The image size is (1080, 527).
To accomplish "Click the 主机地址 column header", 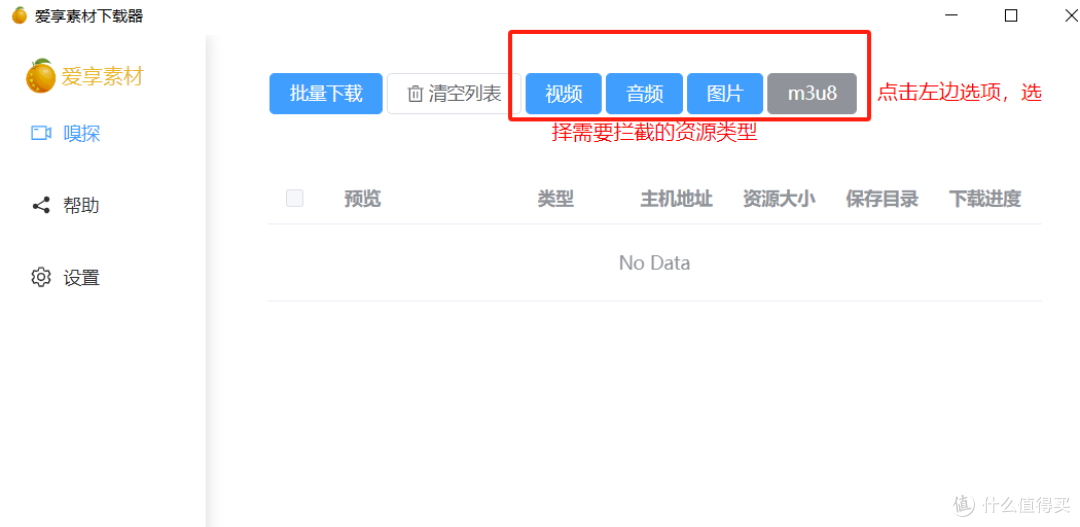I will click(x=676, y=199).
